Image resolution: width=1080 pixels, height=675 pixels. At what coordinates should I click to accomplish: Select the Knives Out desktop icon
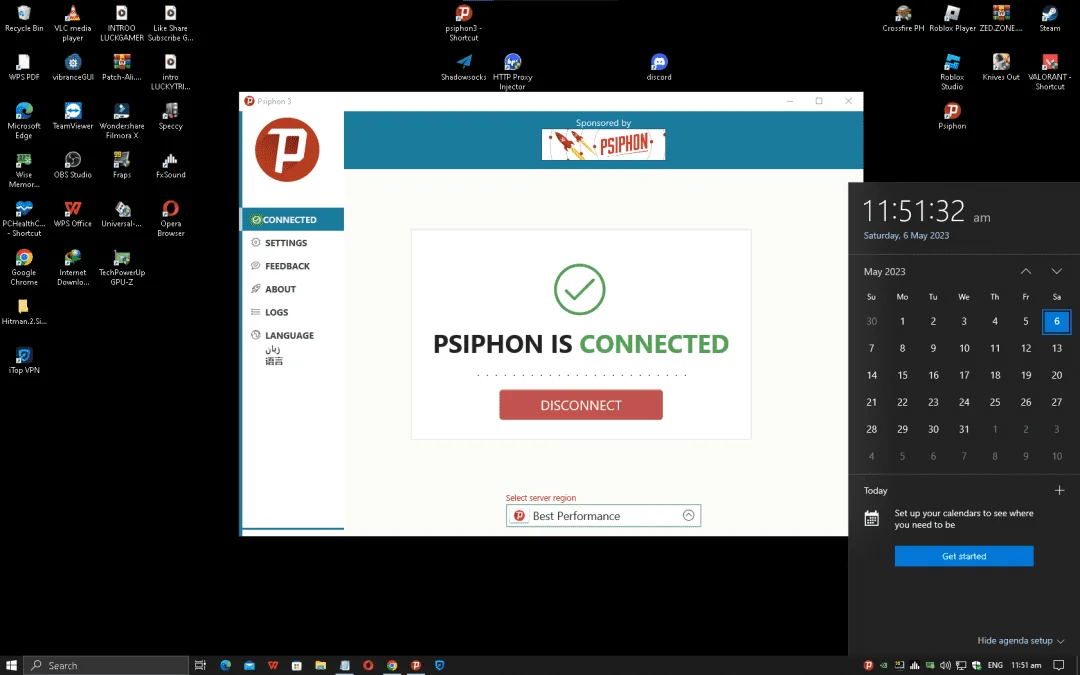[x=1001, y=68]
